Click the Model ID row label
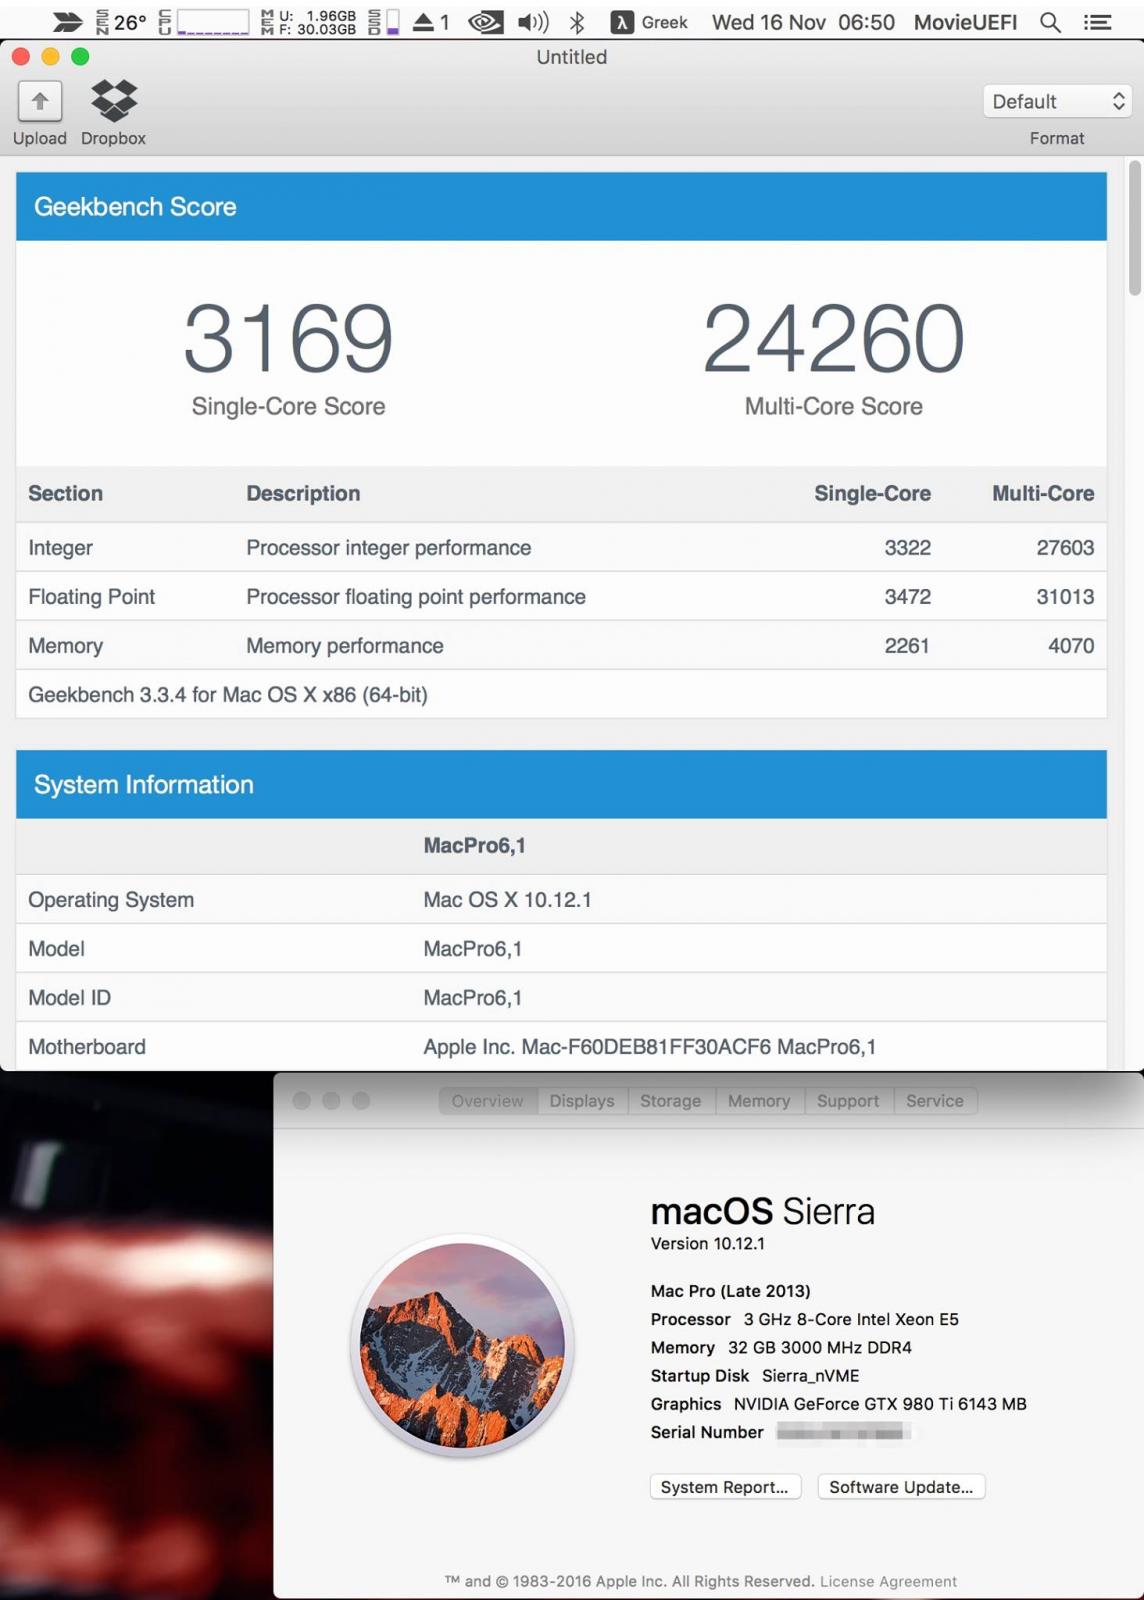The height and width of the screenshot is (1600, 1144). (x=69, y=998)
